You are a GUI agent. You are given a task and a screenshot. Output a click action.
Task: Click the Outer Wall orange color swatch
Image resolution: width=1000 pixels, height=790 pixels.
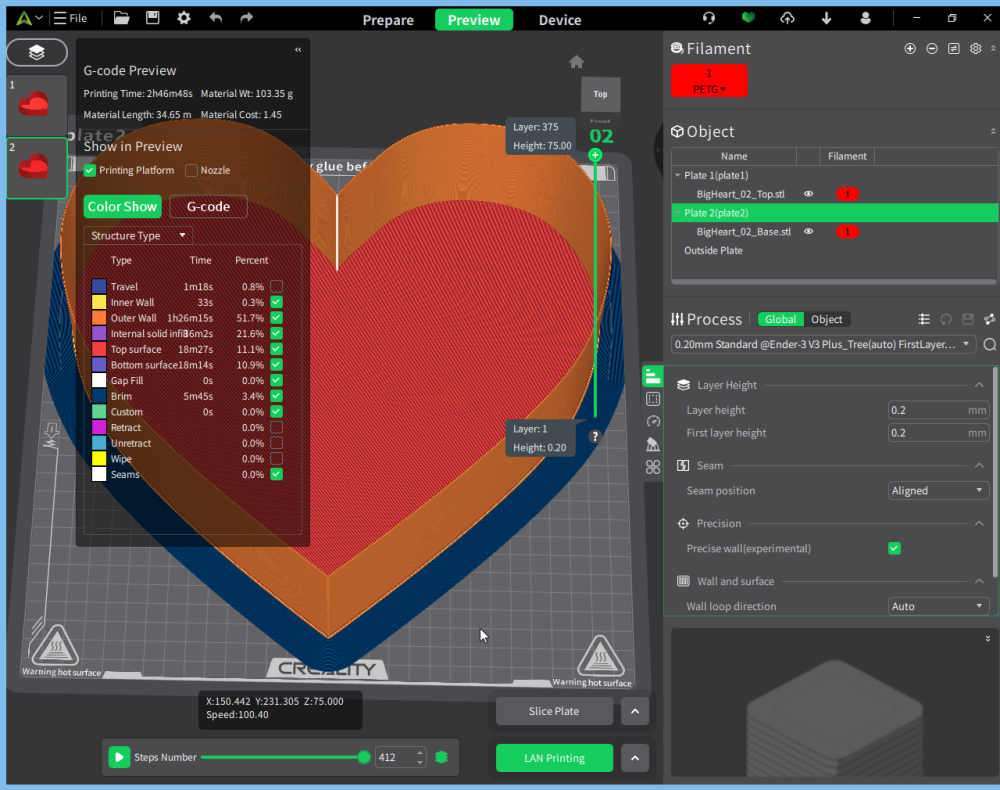(99, 318)
